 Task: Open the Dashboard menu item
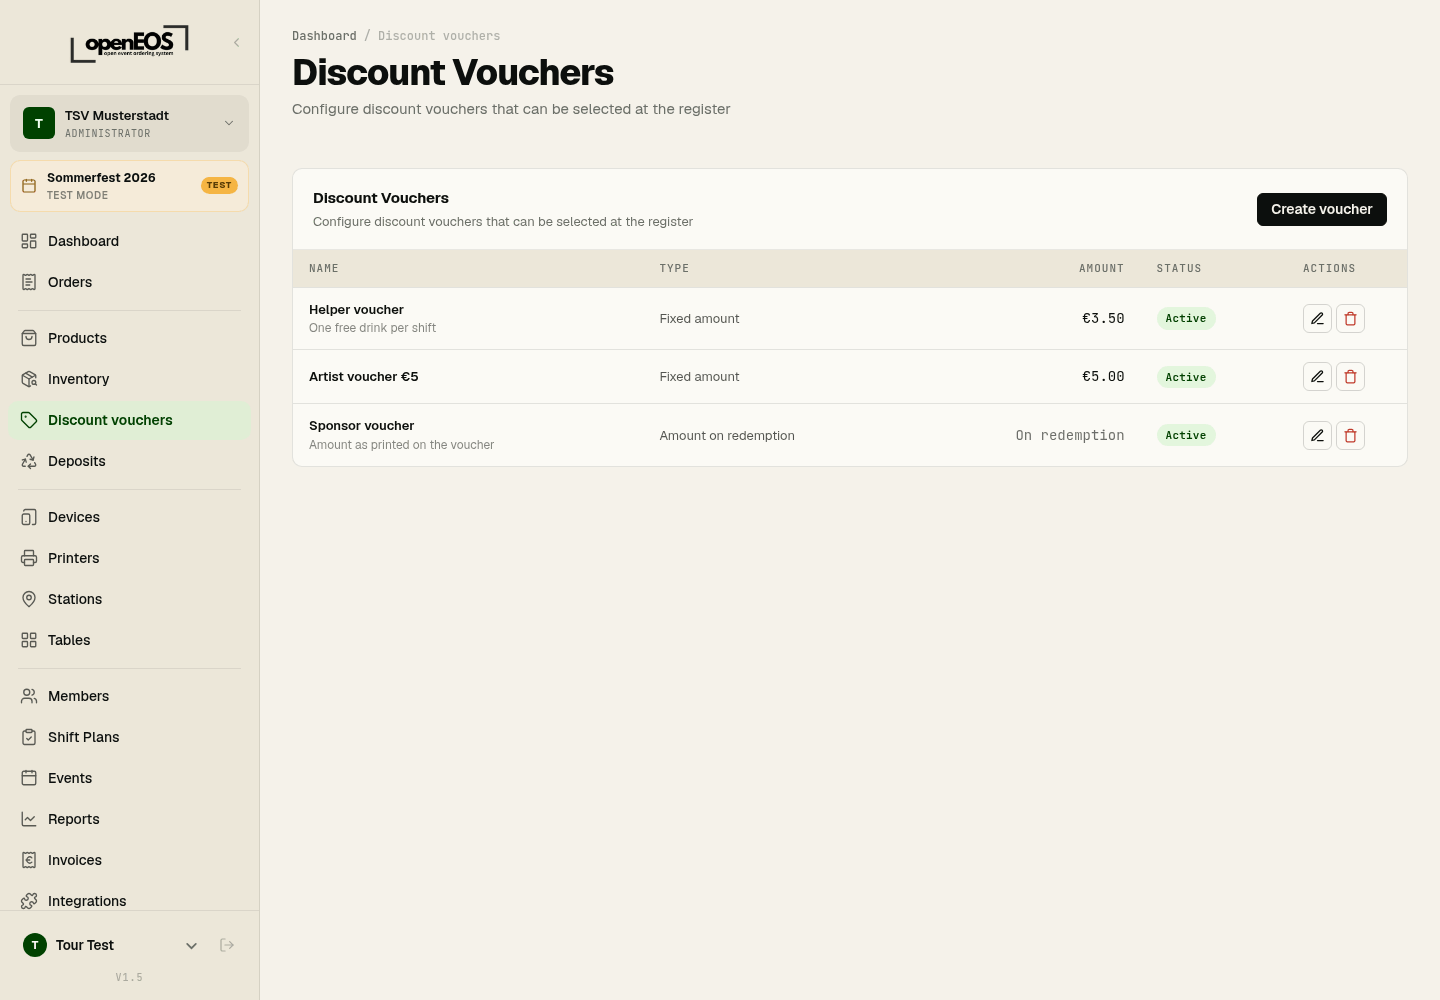tap(129, 241)
